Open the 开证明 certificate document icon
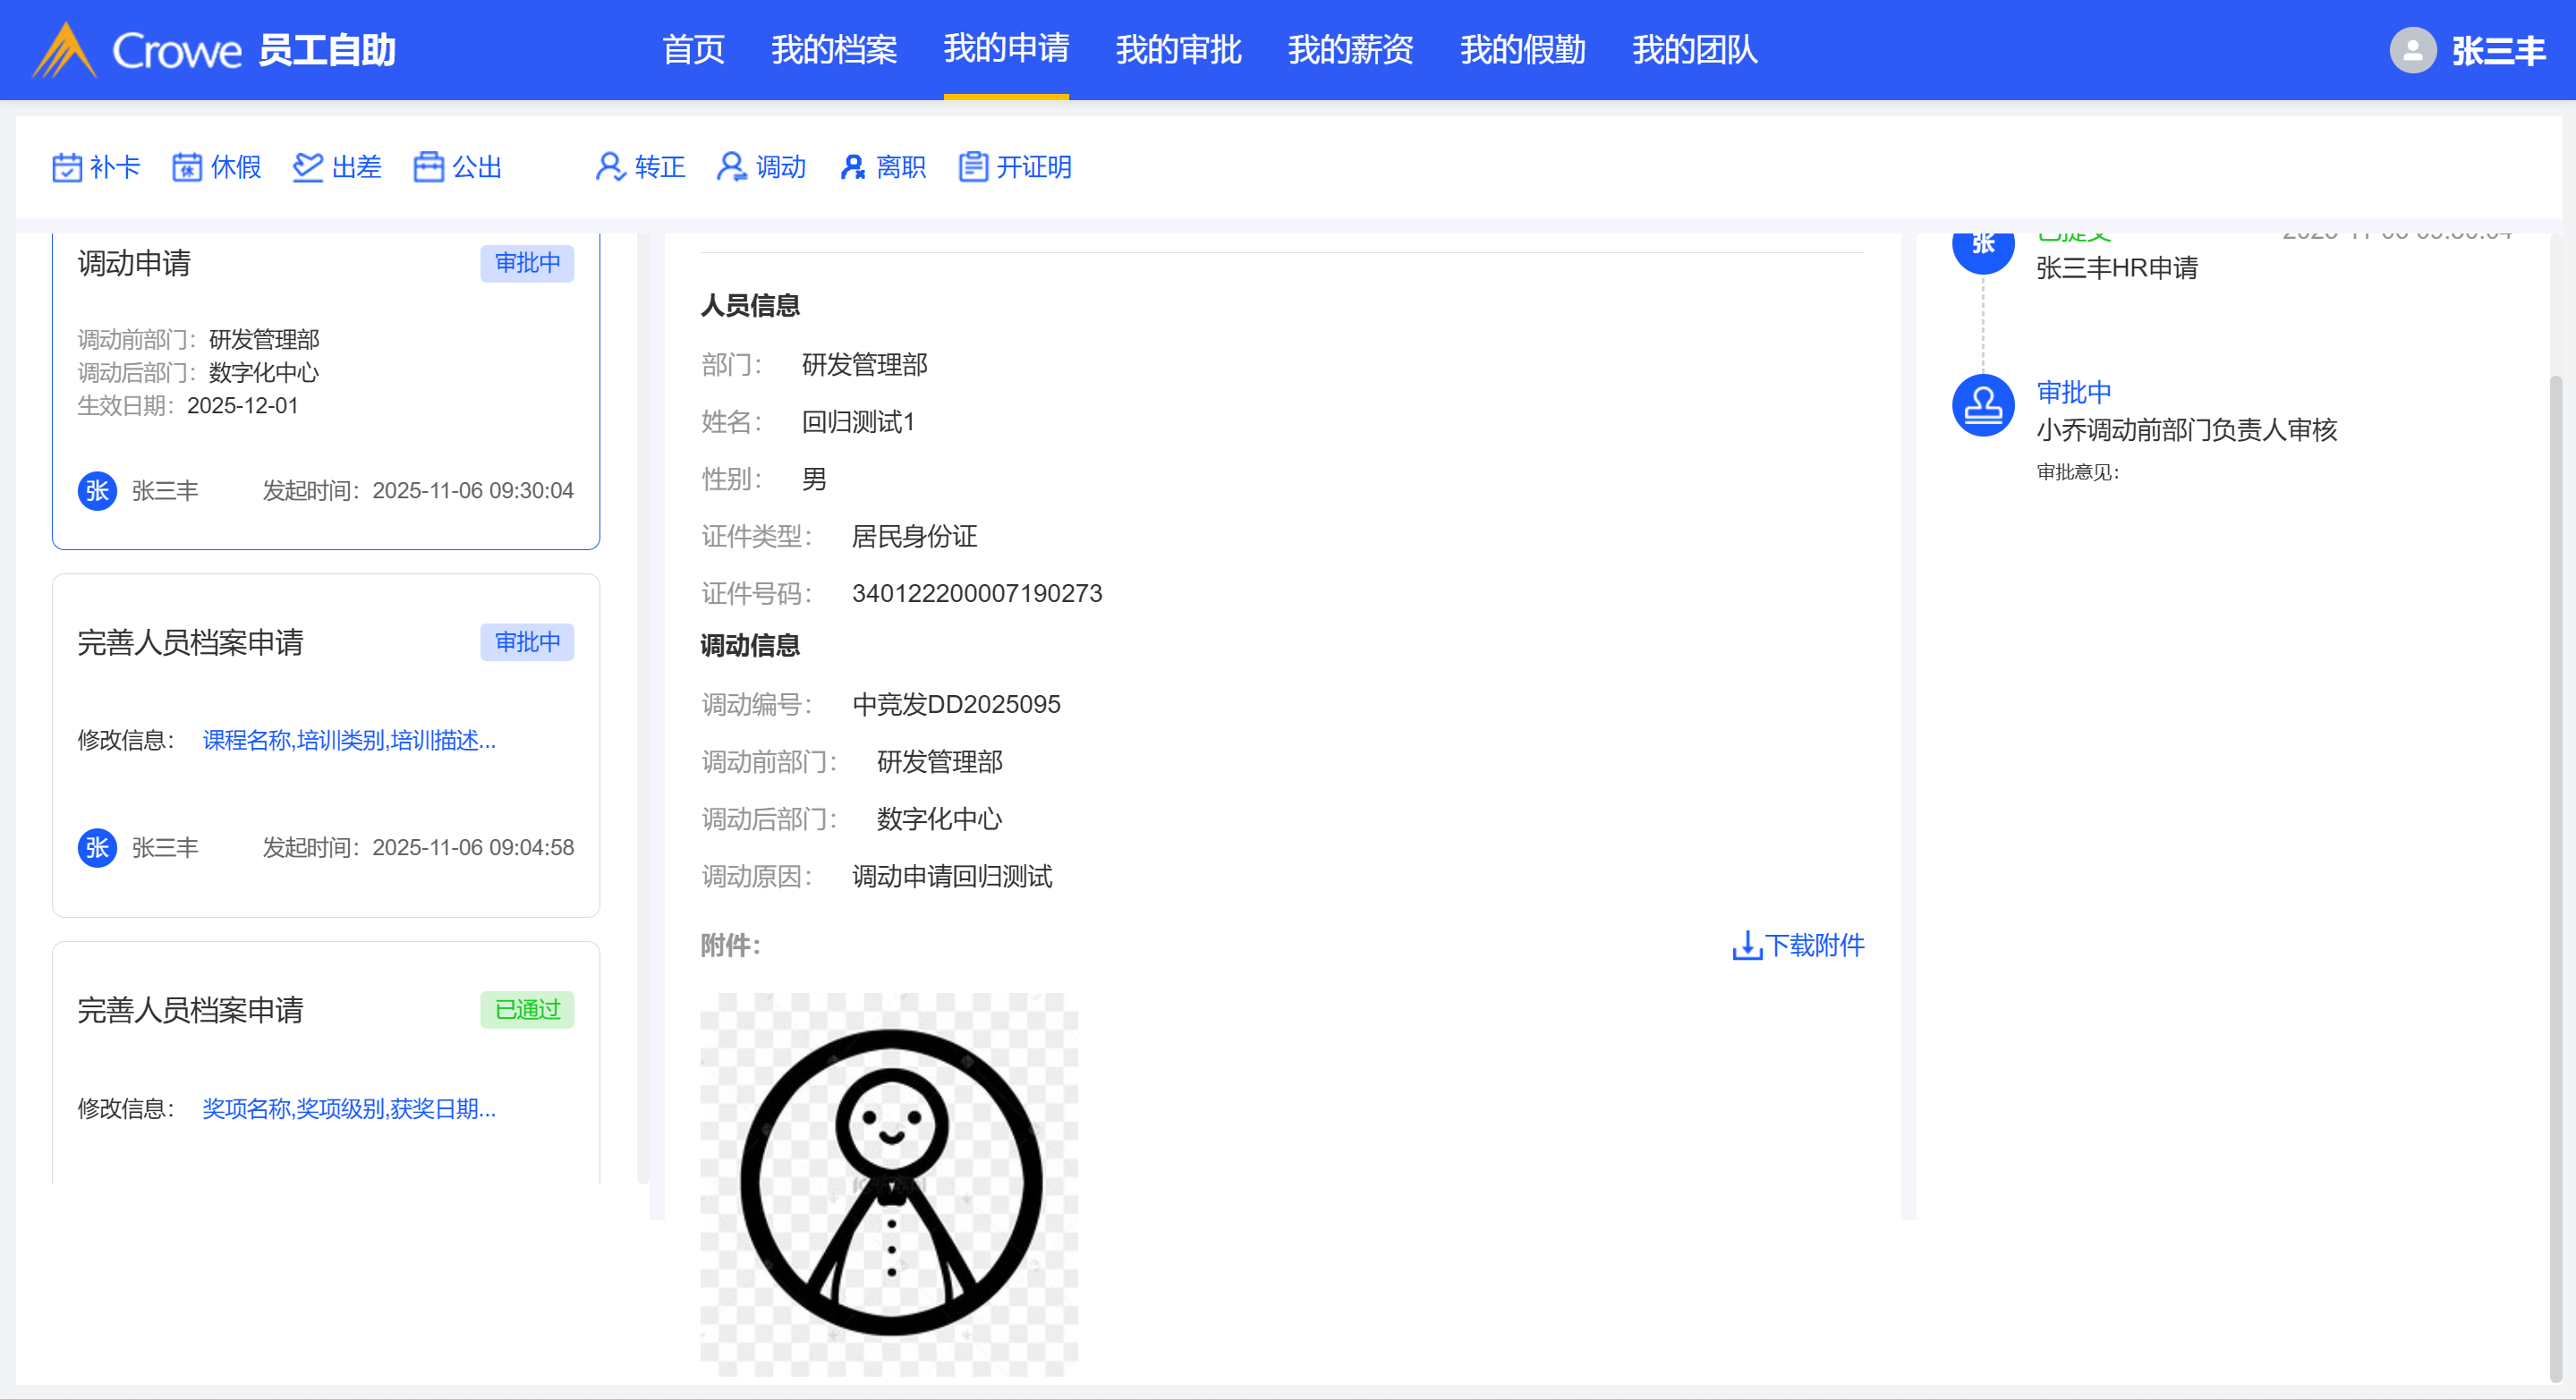The width and height of the screenshot is (2576, 1400). coord(973,167)
